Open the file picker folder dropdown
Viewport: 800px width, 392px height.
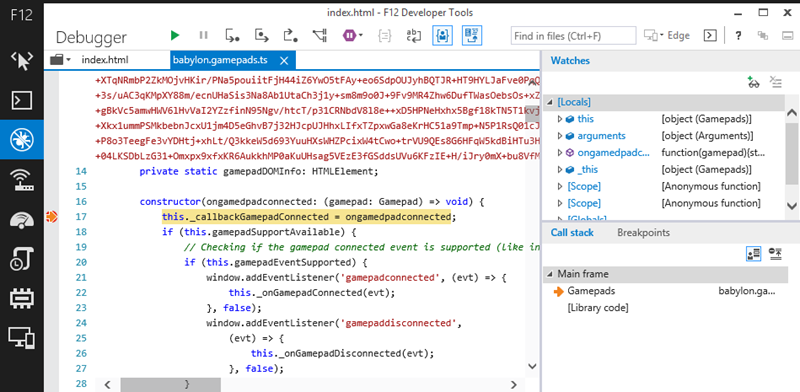pyautogui.click(x=60, y=60)
